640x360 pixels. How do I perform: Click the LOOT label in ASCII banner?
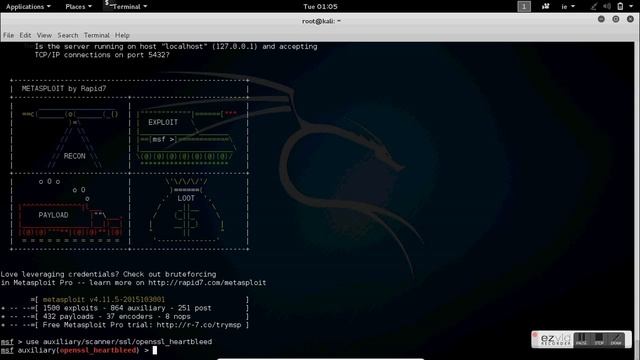[x=186, y=198]
